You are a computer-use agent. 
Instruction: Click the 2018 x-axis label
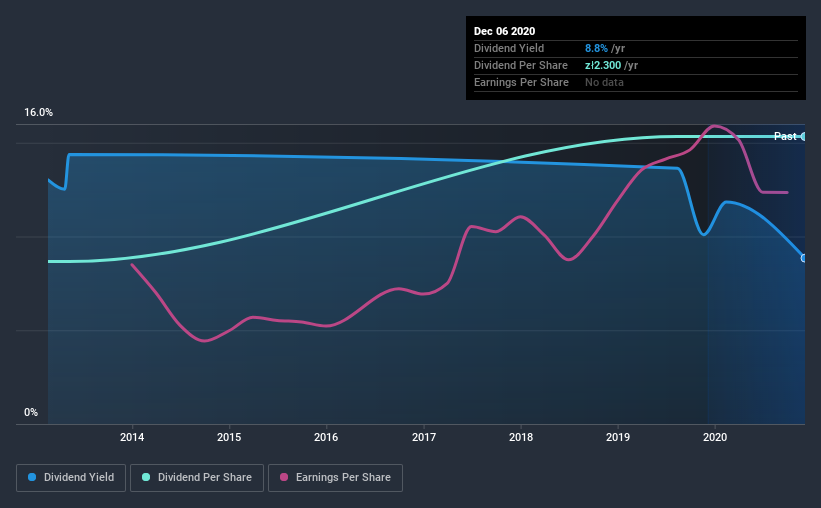click(x=521, y=437)
